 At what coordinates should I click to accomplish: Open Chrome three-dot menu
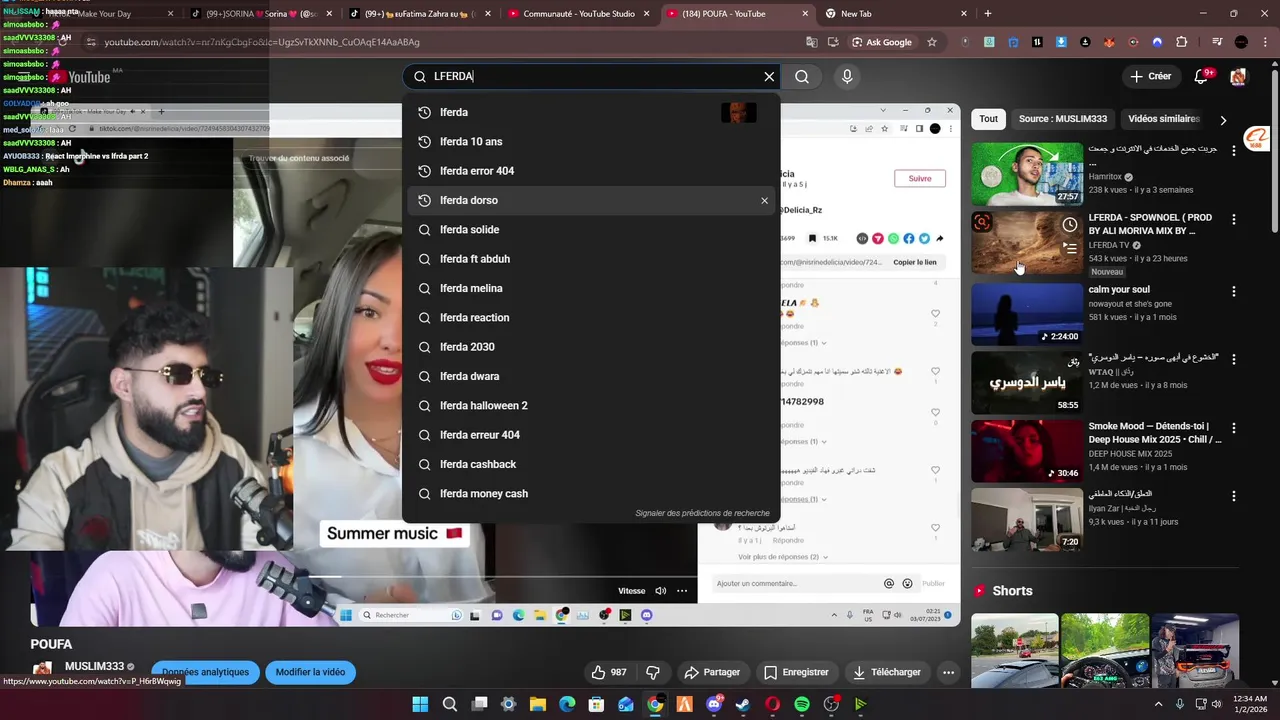coord(1264,42)
